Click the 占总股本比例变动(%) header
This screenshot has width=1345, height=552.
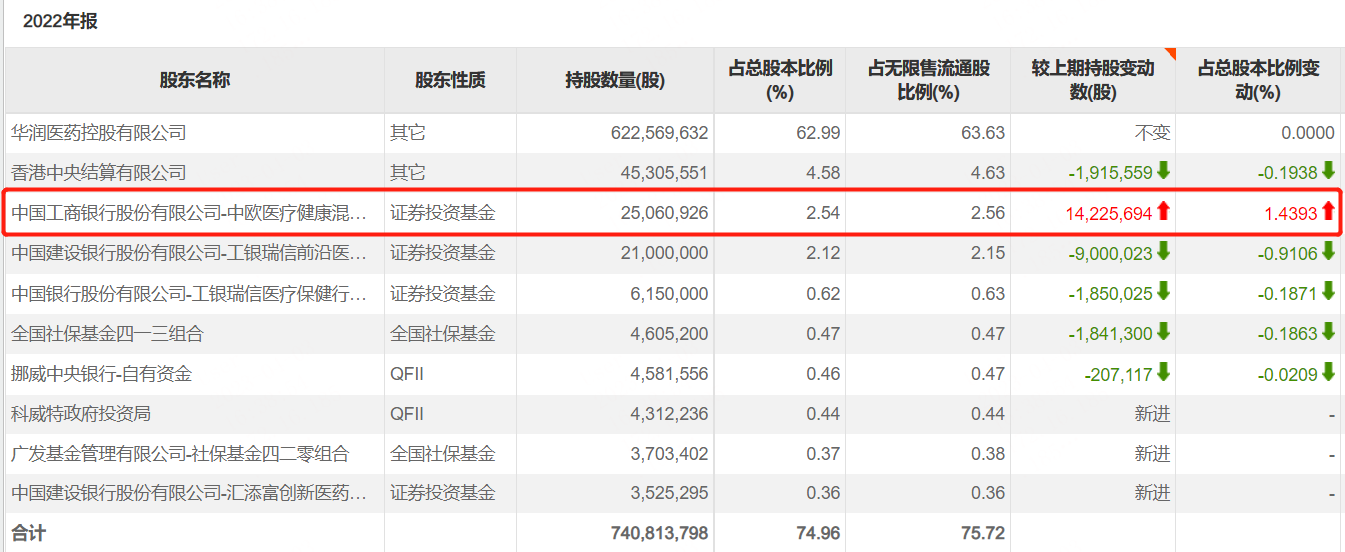coord(1259,80)
